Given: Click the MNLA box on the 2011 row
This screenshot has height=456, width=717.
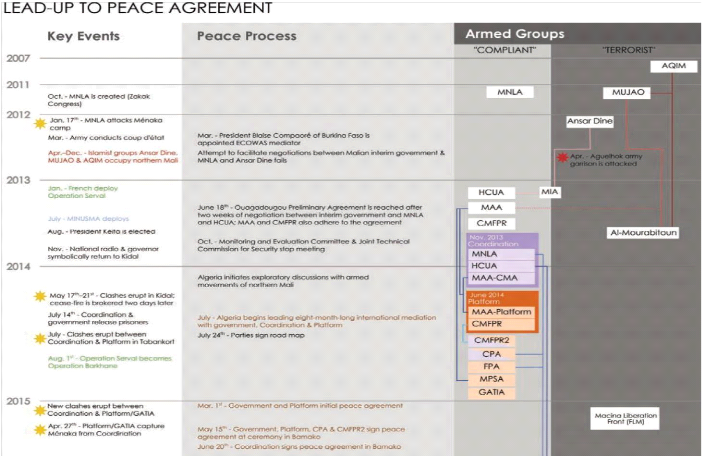Looking at the screenshot, I should (510, 92).
